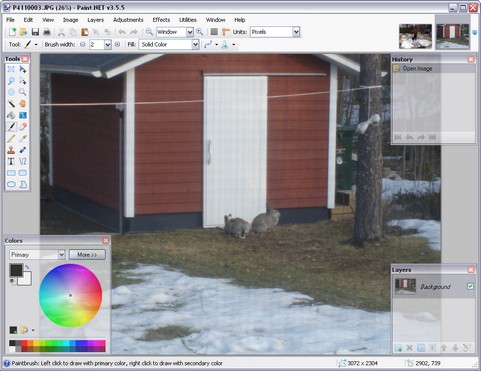This screenshot has height=371, width=481.
Task: Click the status bar help icon
Action: tap(6, 363)
